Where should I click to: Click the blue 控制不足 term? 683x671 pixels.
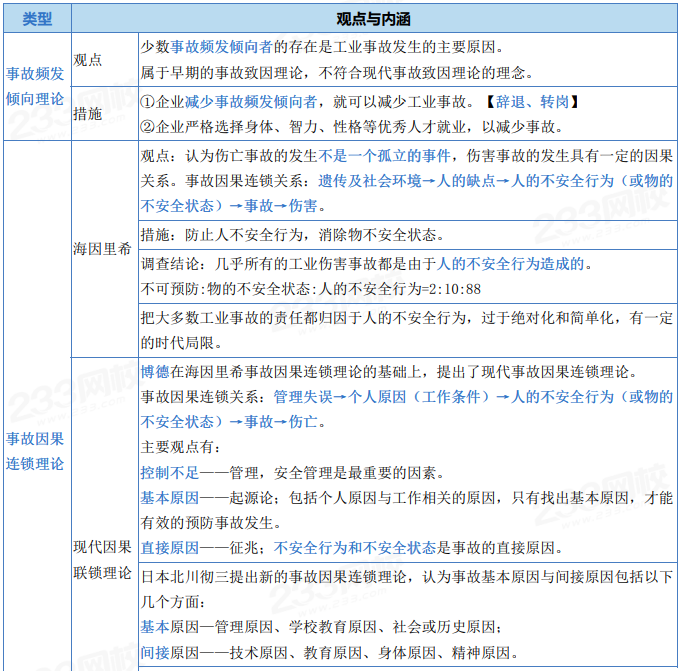pos(170,473)
